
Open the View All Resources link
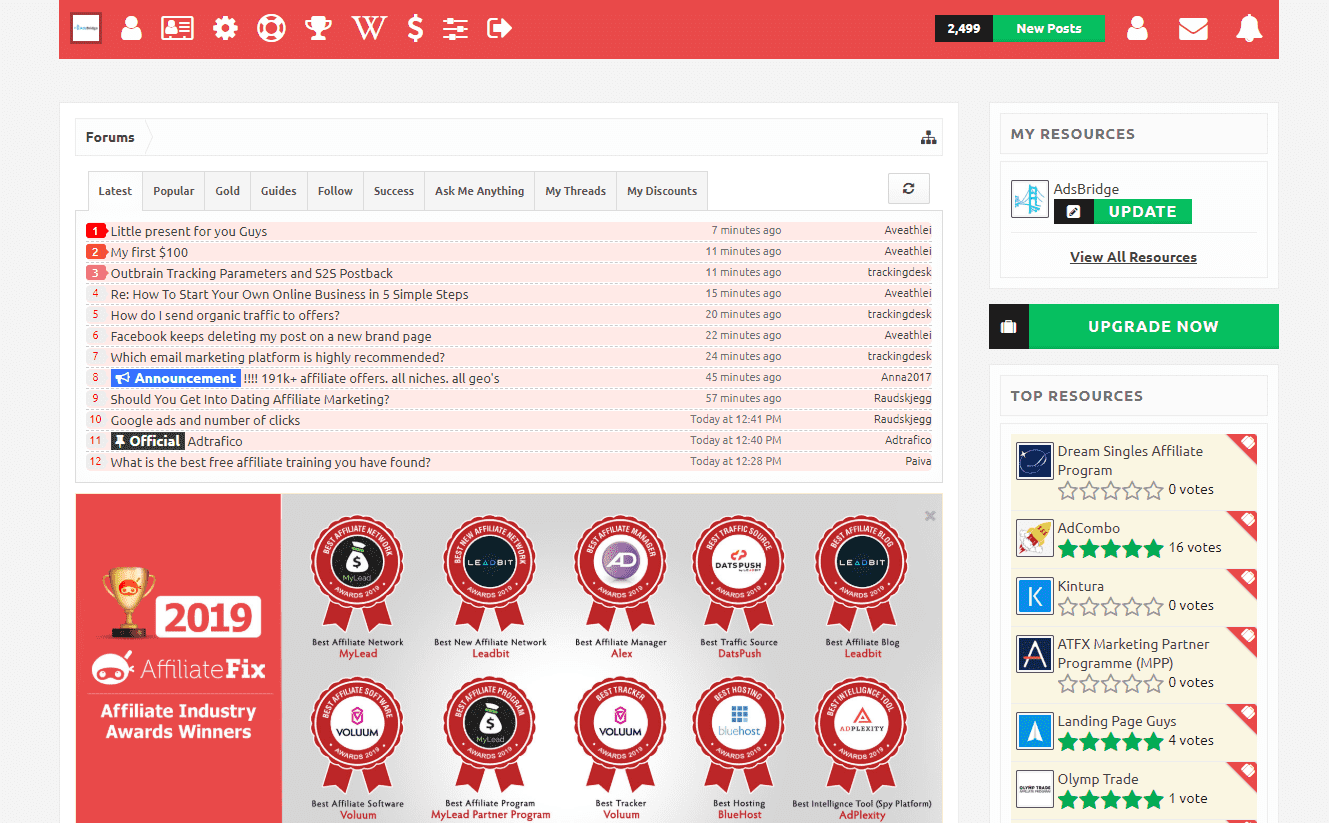click(x=1133, y=257)
